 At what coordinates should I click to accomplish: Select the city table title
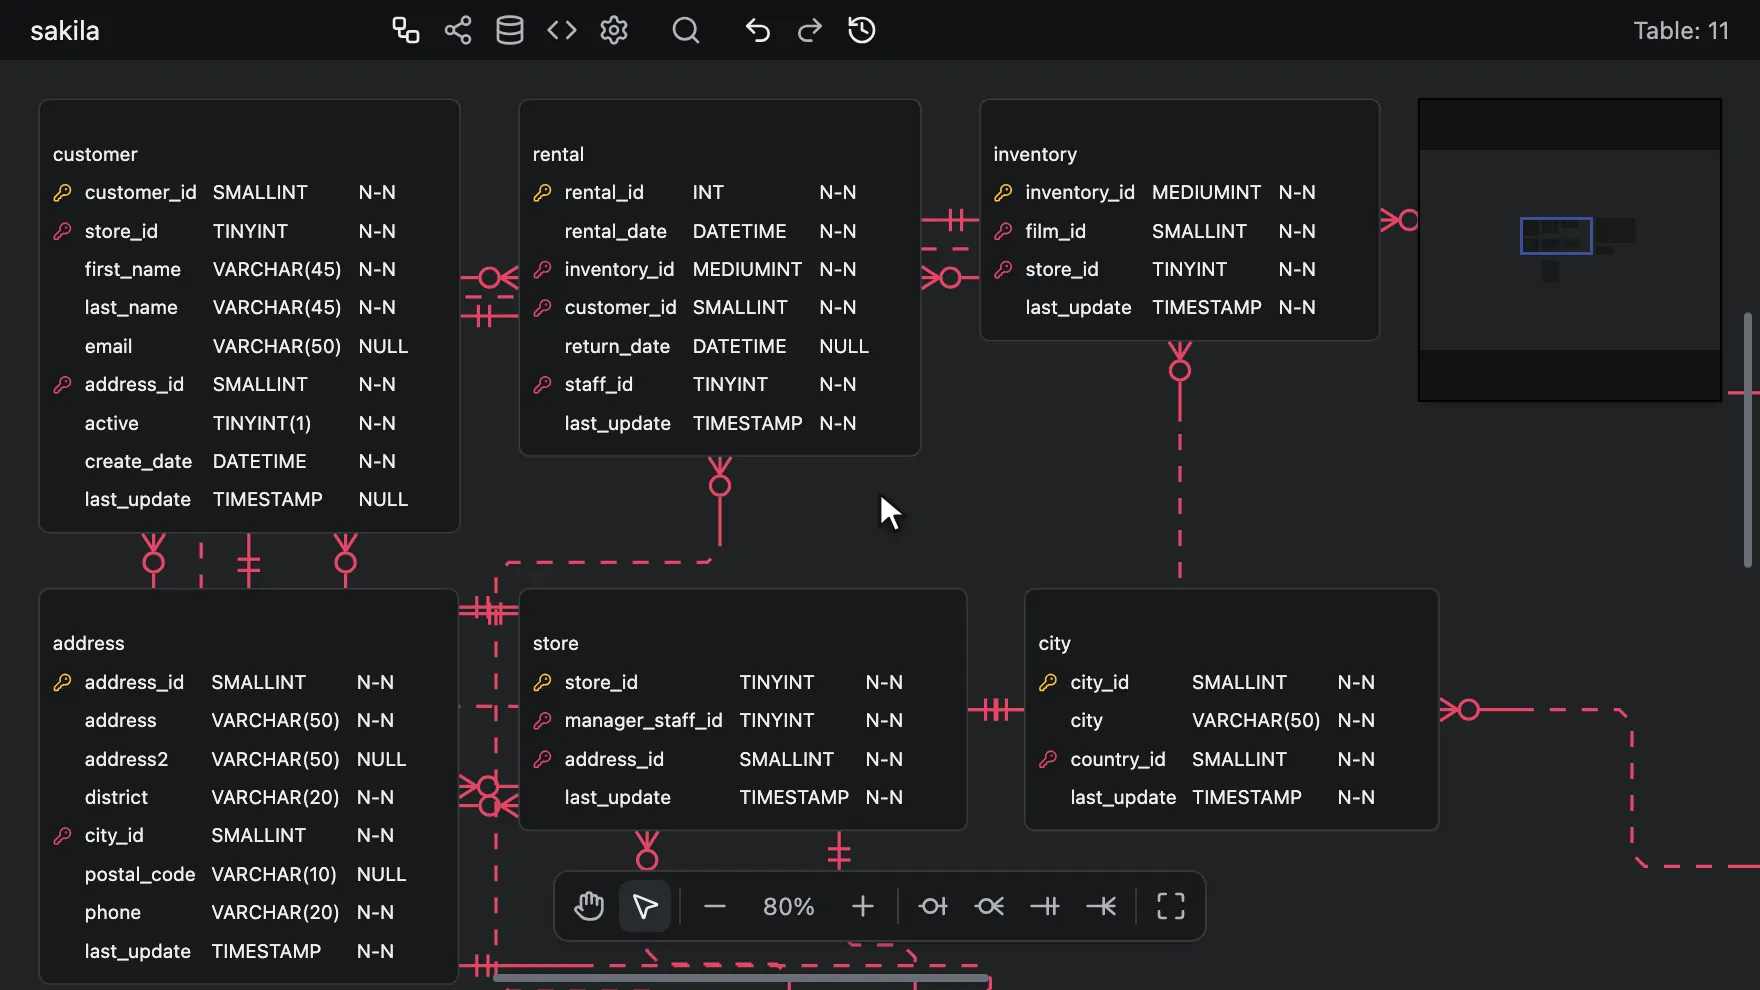pyautogui.click(x=1054, y=643)
